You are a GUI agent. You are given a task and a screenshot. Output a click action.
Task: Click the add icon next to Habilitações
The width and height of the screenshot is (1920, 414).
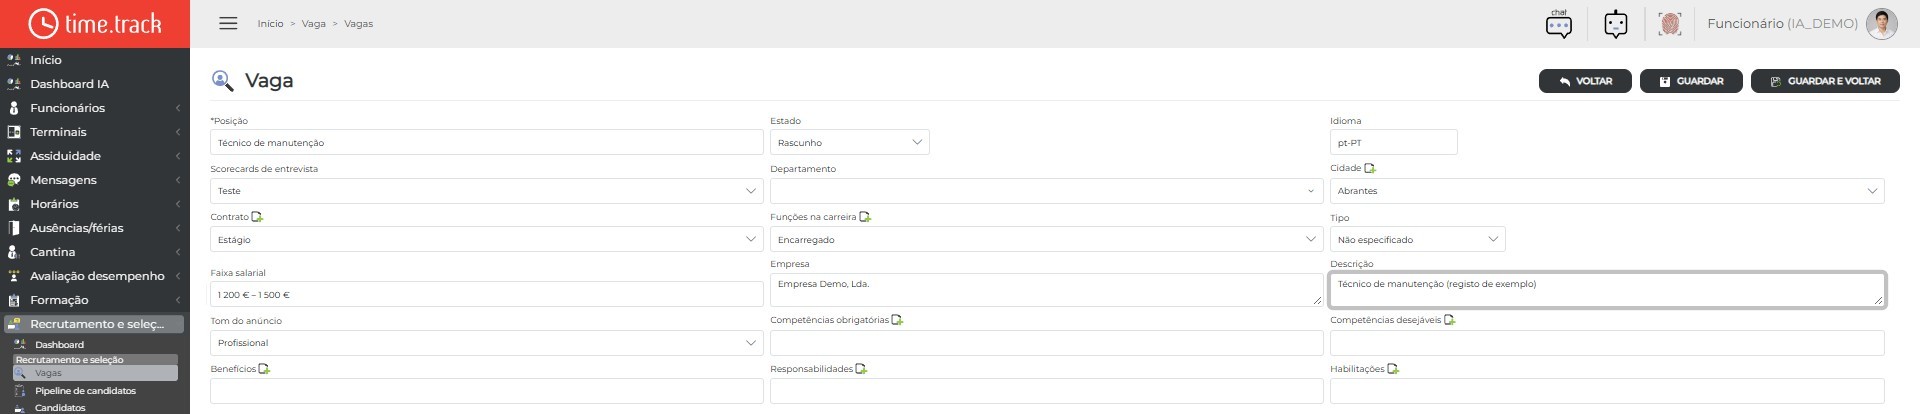click(x=1393, y=369)
